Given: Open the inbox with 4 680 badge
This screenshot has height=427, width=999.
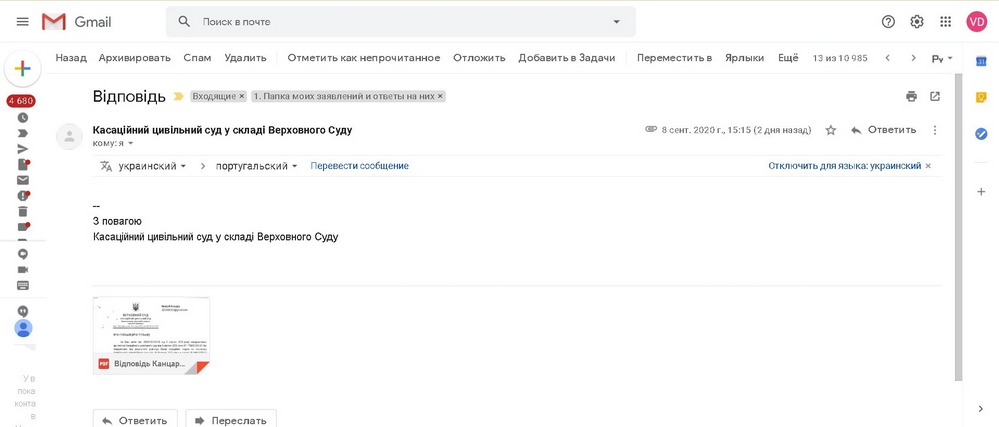Looking at the screenshot, I should pos(21,101).
